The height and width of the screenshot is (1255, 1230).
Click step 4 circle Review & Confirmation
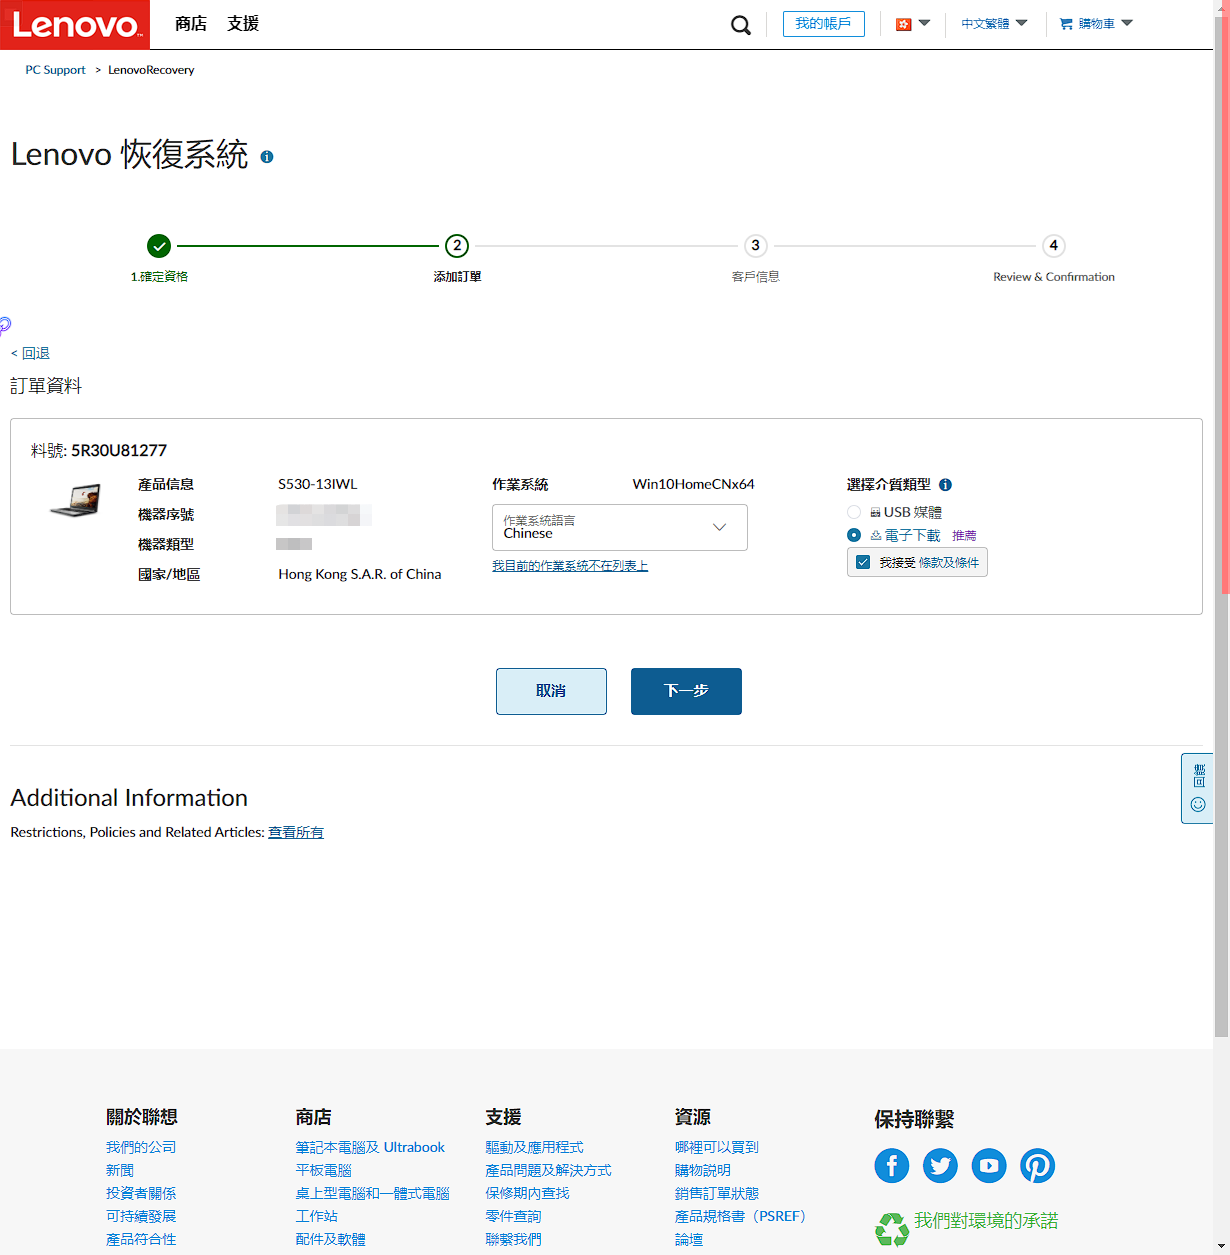pos(1053,246)
